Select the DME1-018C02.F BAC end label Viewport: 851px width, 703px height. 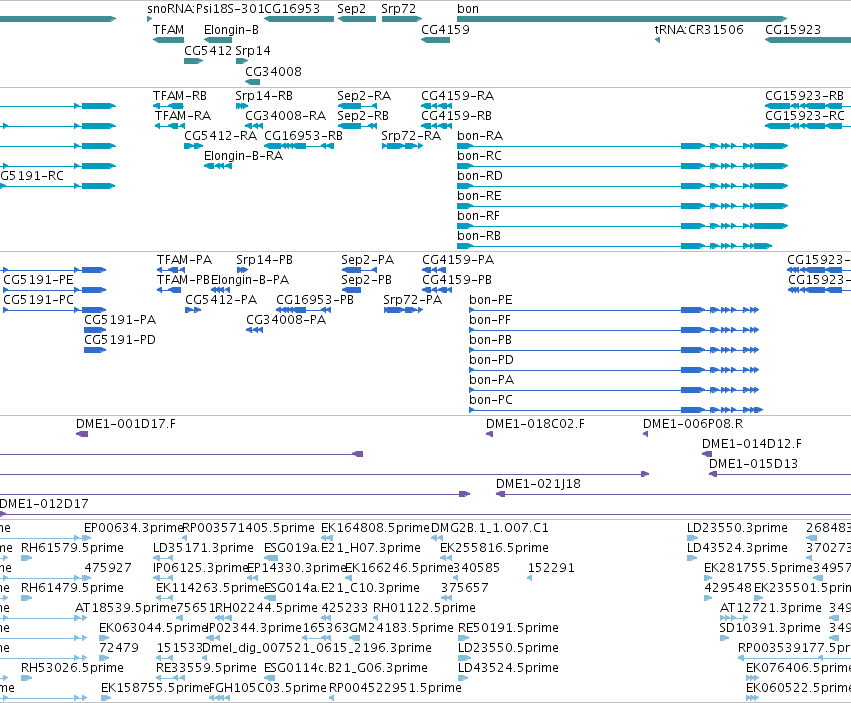click(535, 424)
